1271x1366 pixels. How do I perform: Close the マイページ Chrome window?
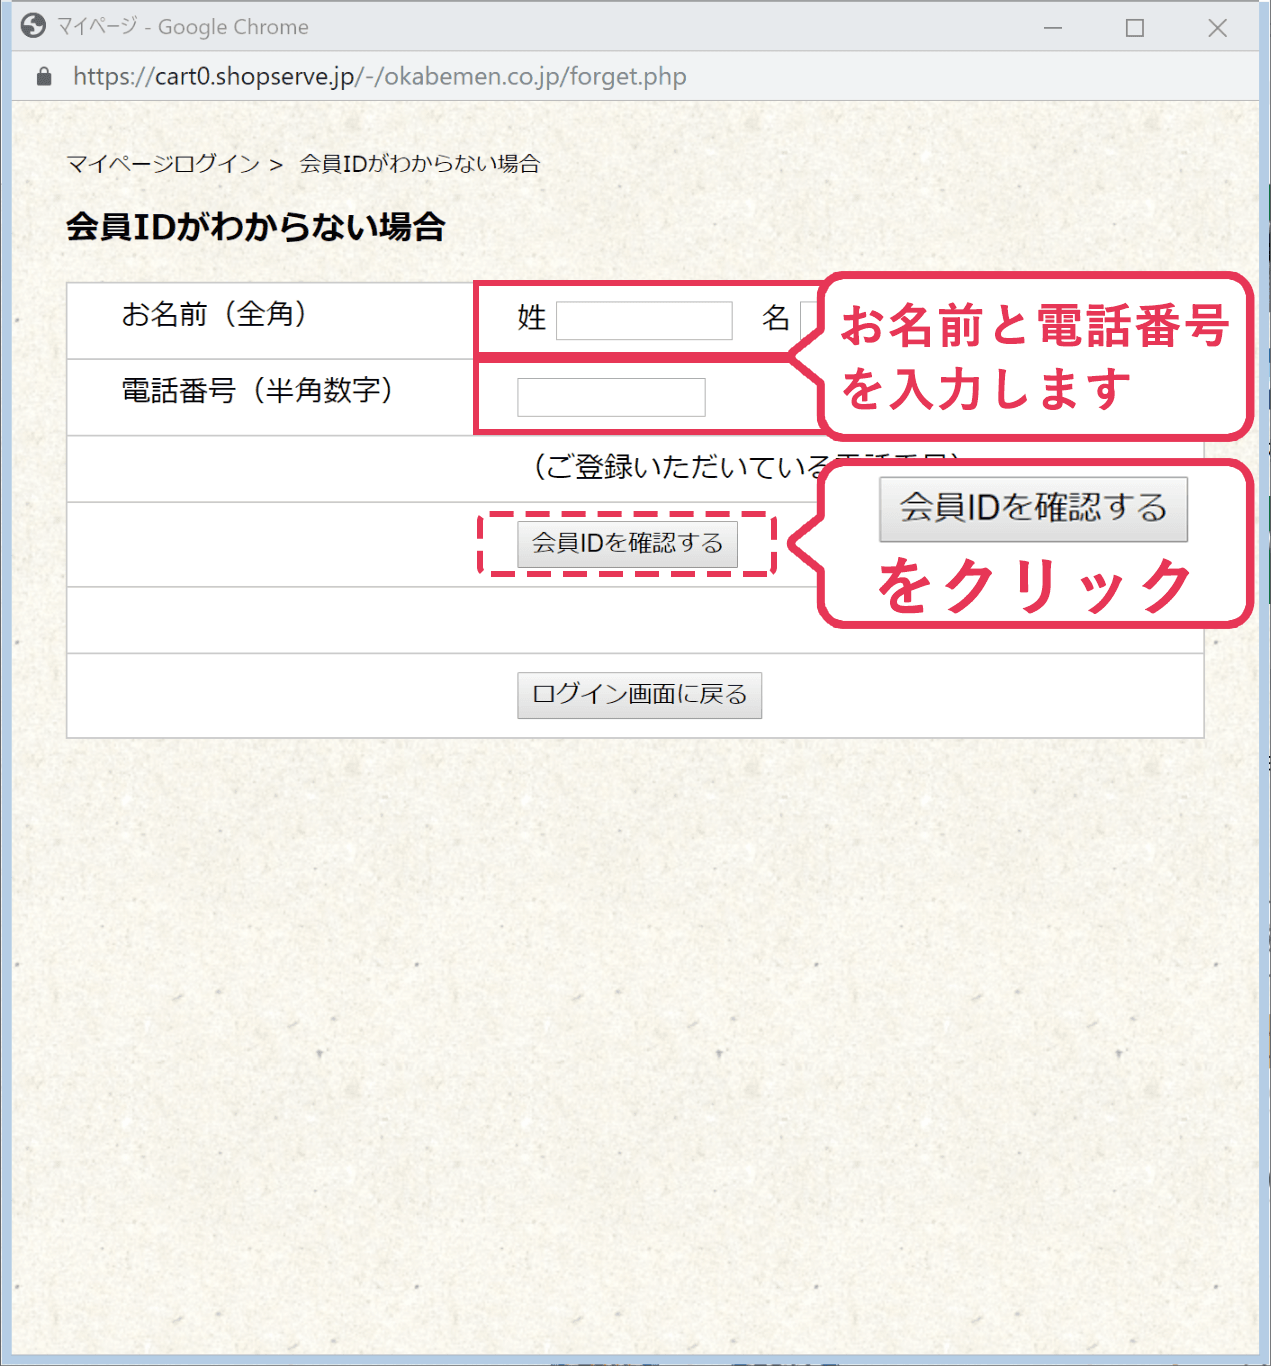(1217, 28)
